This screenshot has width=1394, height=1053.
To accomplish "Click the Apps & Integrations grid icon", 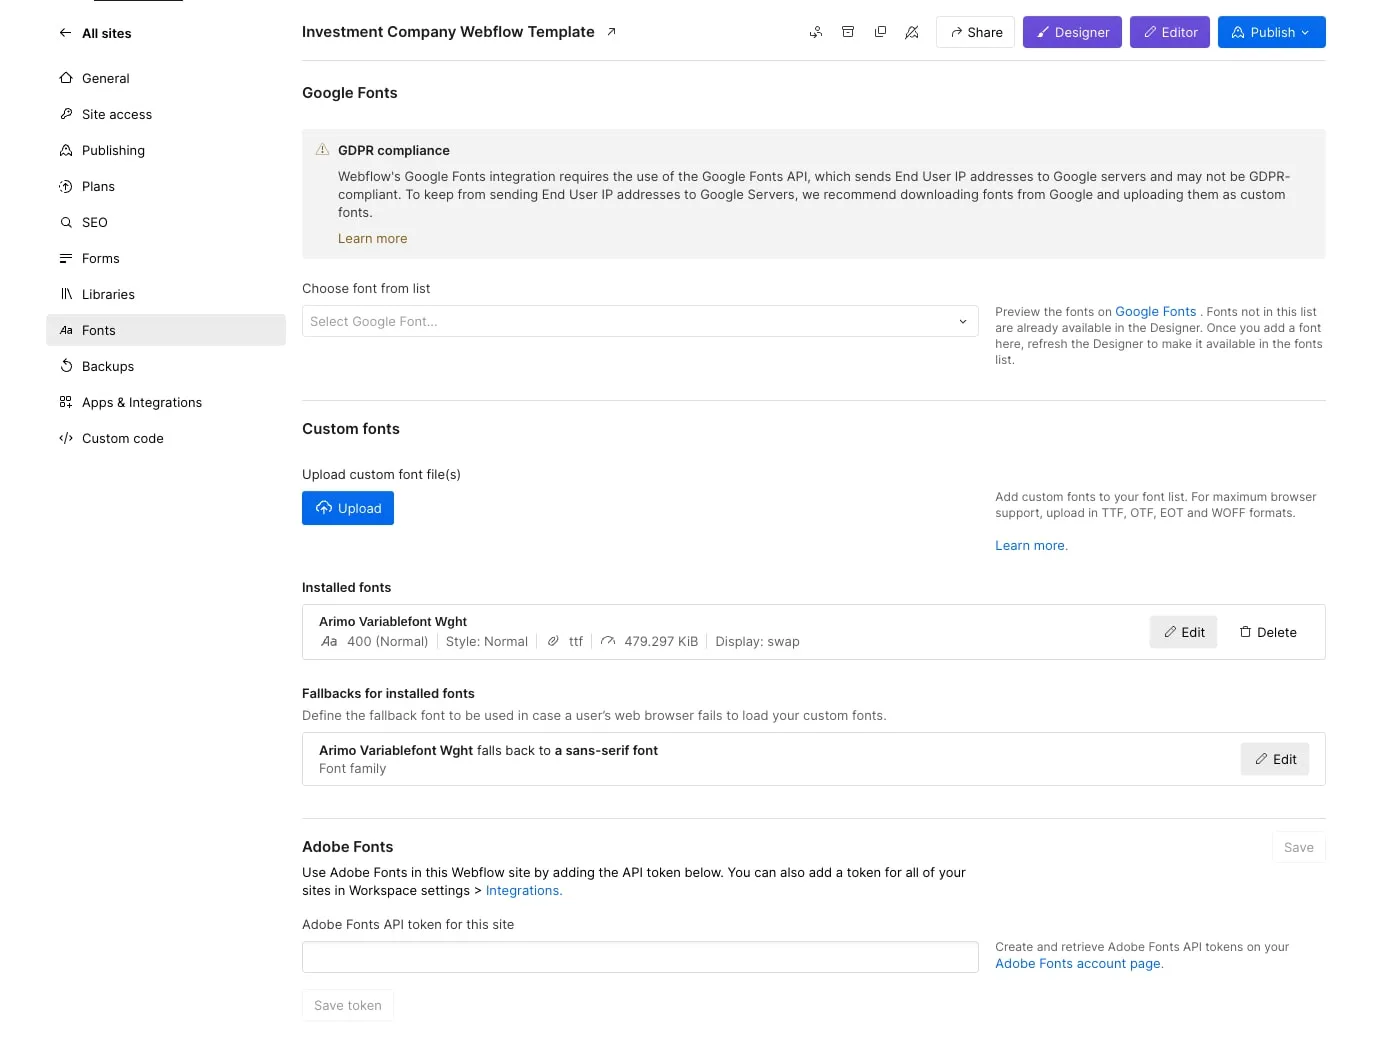I will click(x=66, y=402).
